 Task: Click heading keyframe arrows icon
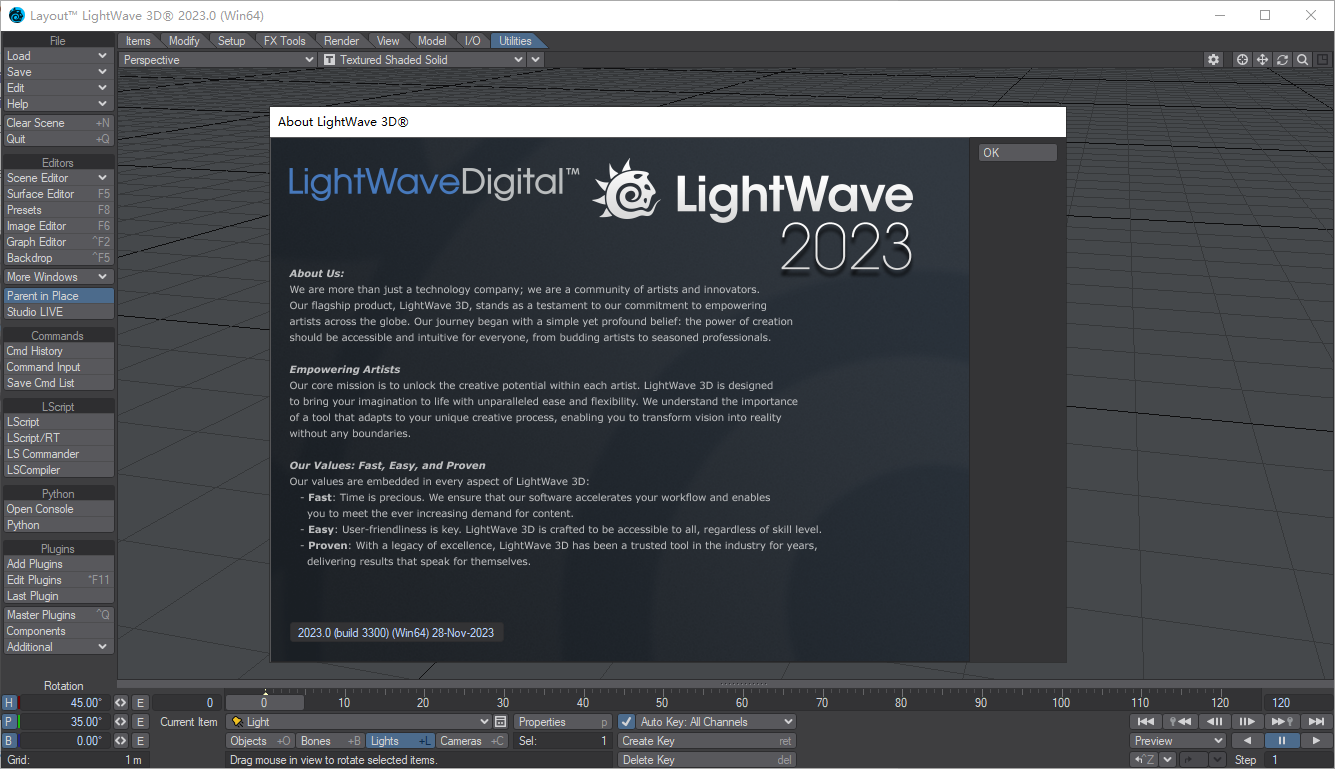tap(121, 703)
